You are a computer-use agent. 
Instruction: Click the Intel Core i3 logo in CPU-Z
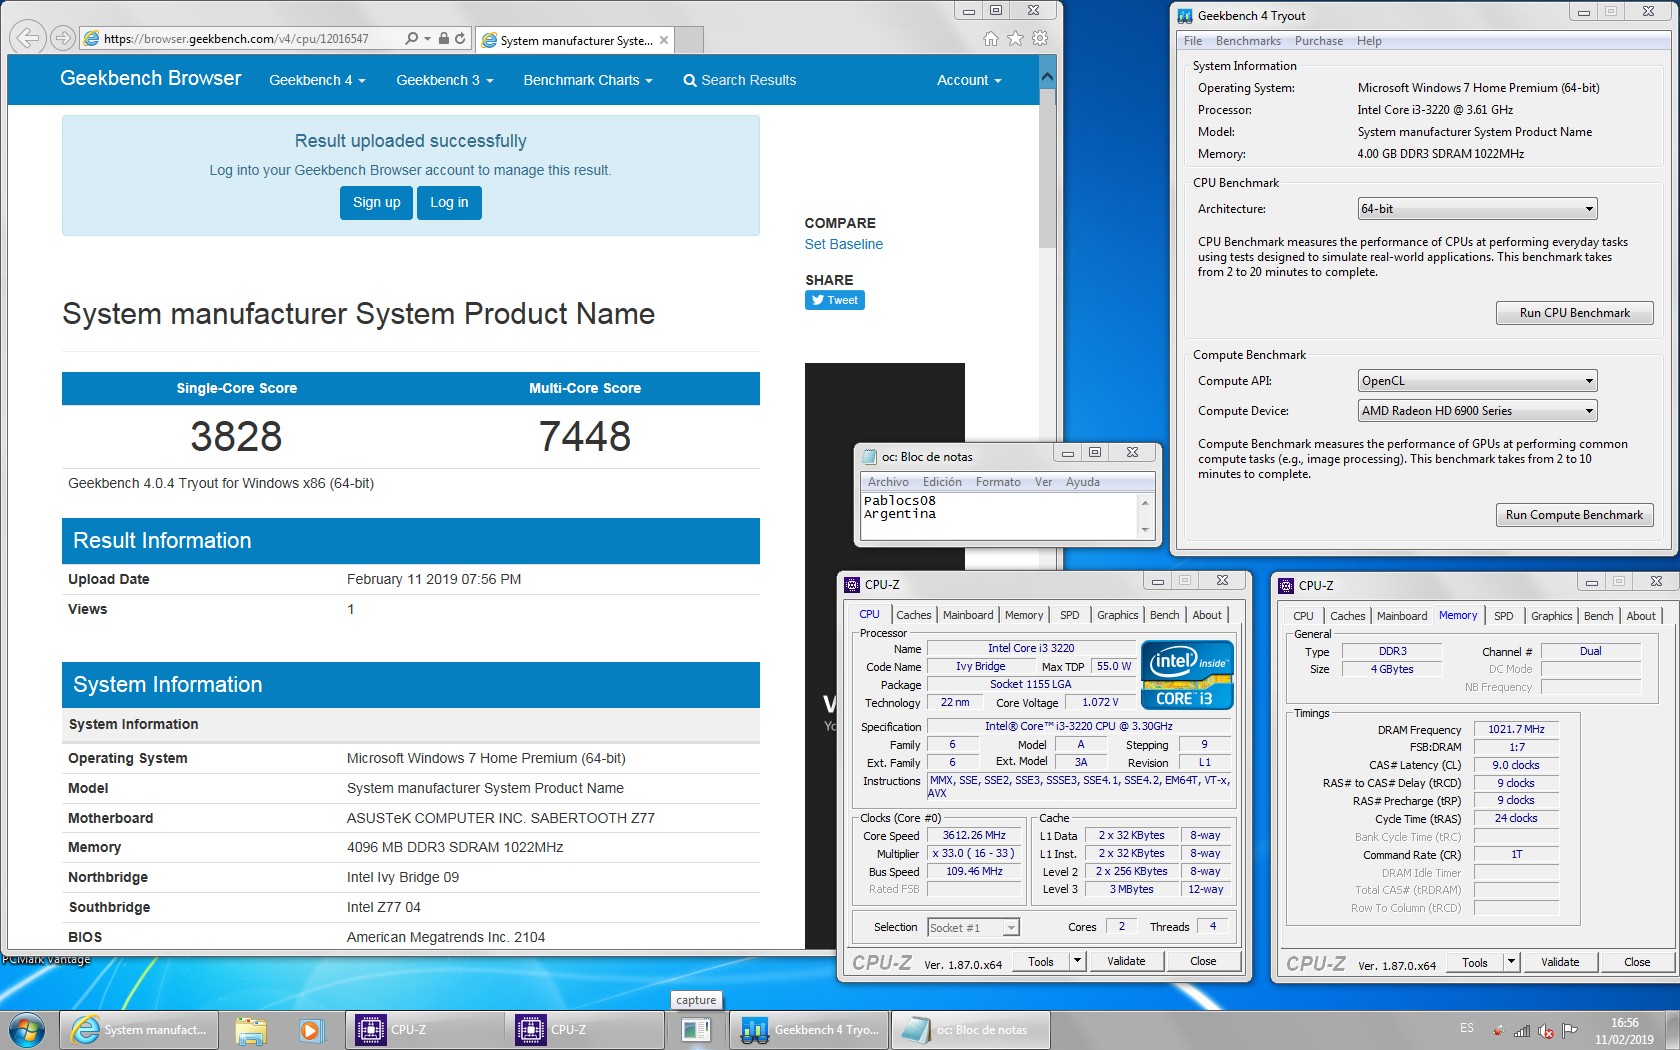coord(1187,675)
